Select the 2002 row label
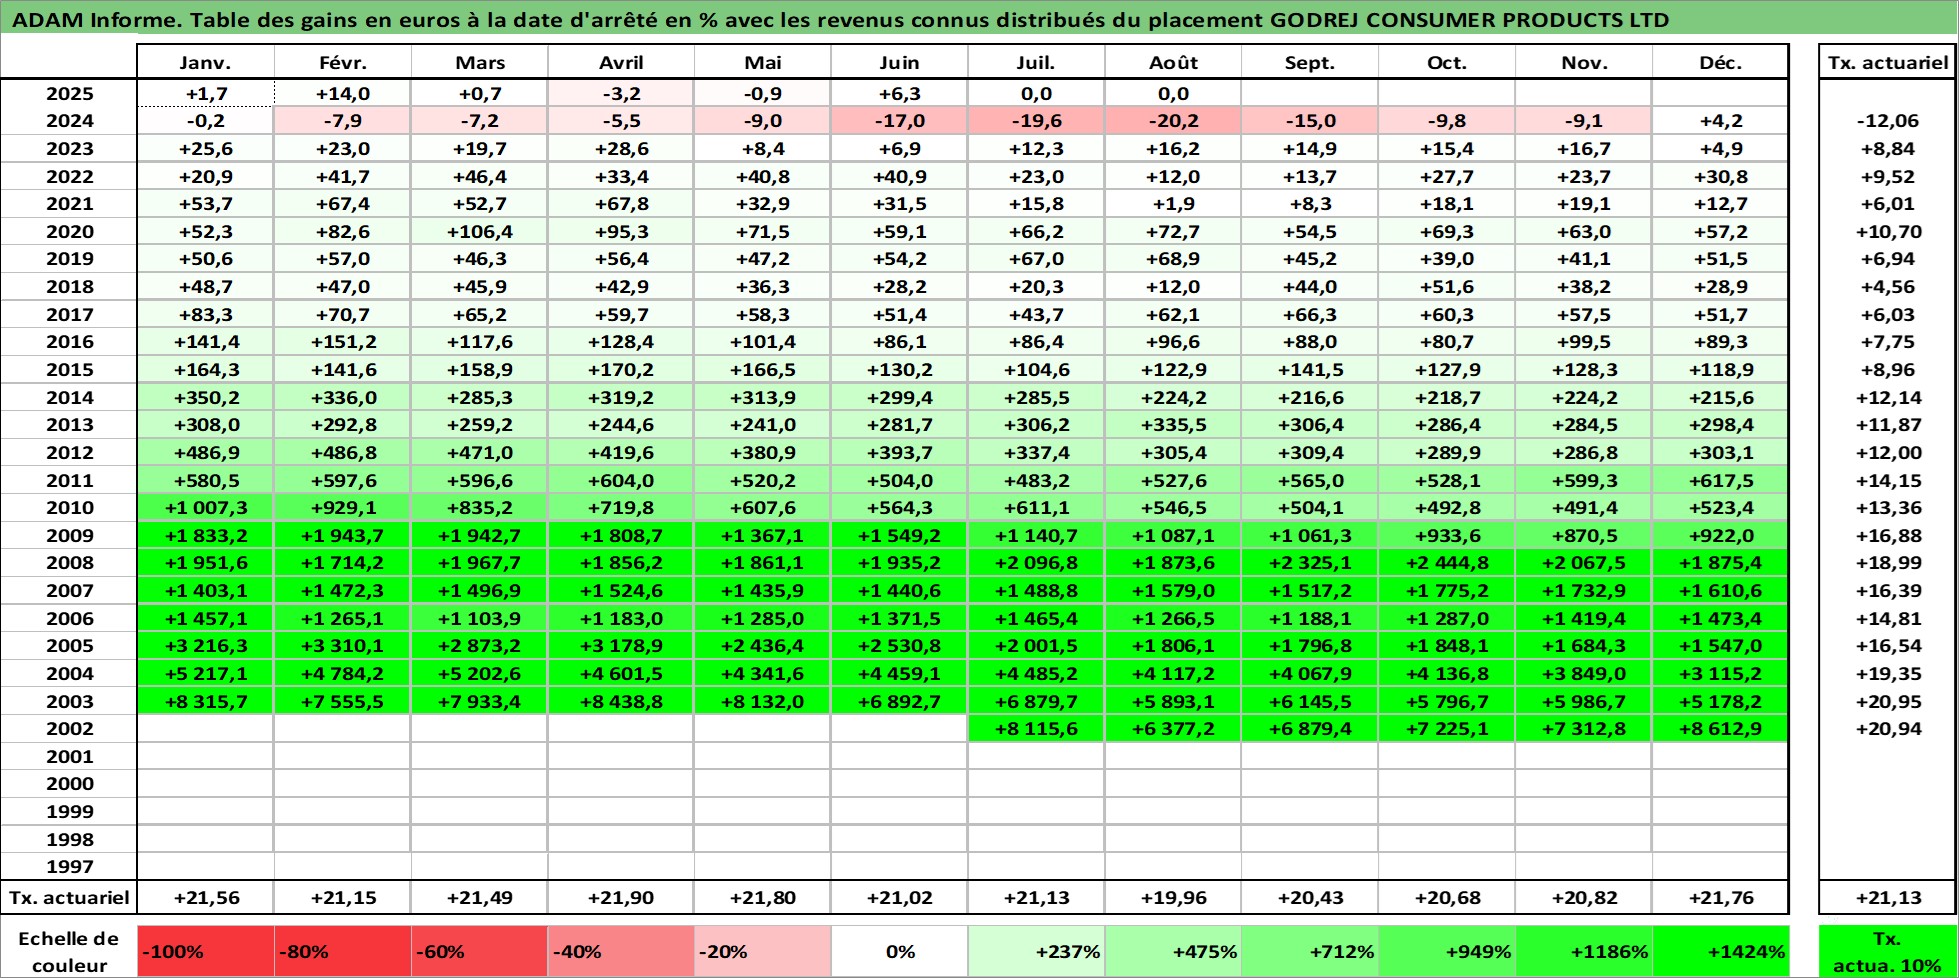The image size is (1959, 978). pyautogui.click(x=69, y=728)
